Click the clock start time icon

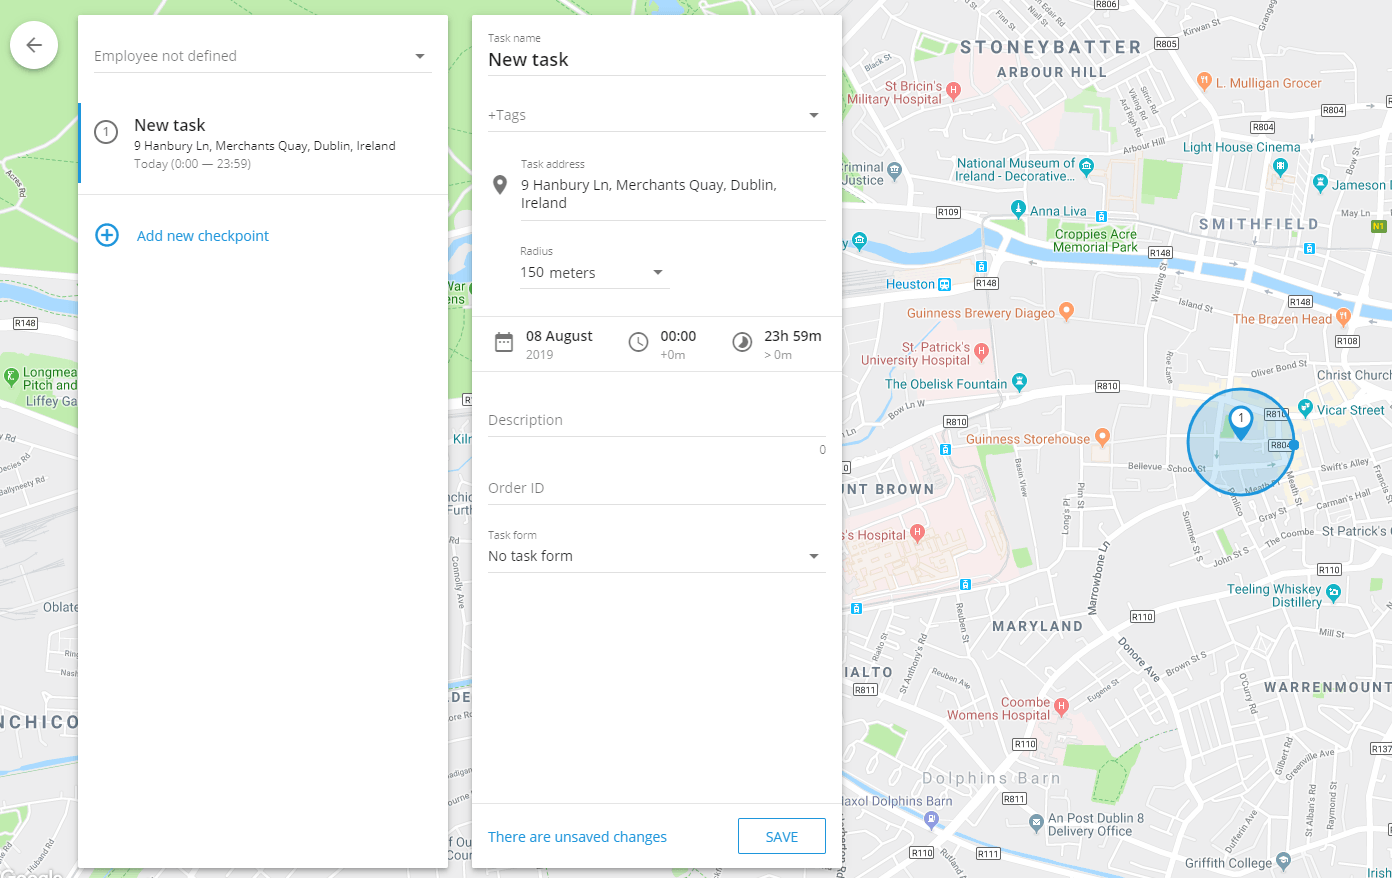pos(638,343)
